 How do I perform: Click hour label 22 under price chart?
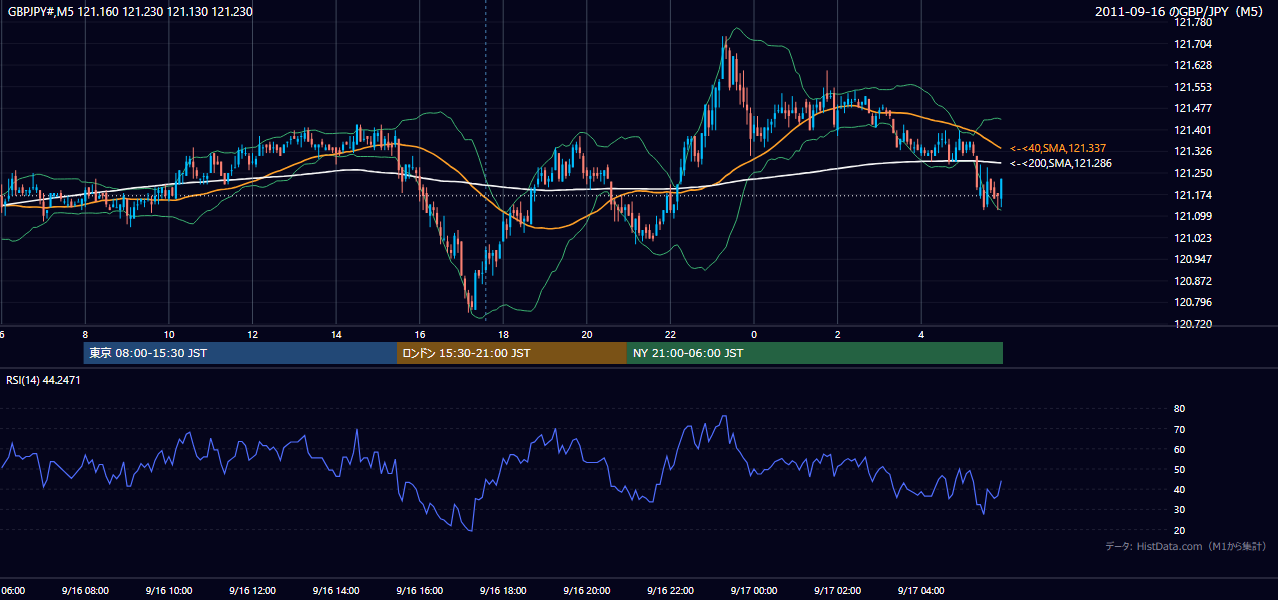click(670, 335)
